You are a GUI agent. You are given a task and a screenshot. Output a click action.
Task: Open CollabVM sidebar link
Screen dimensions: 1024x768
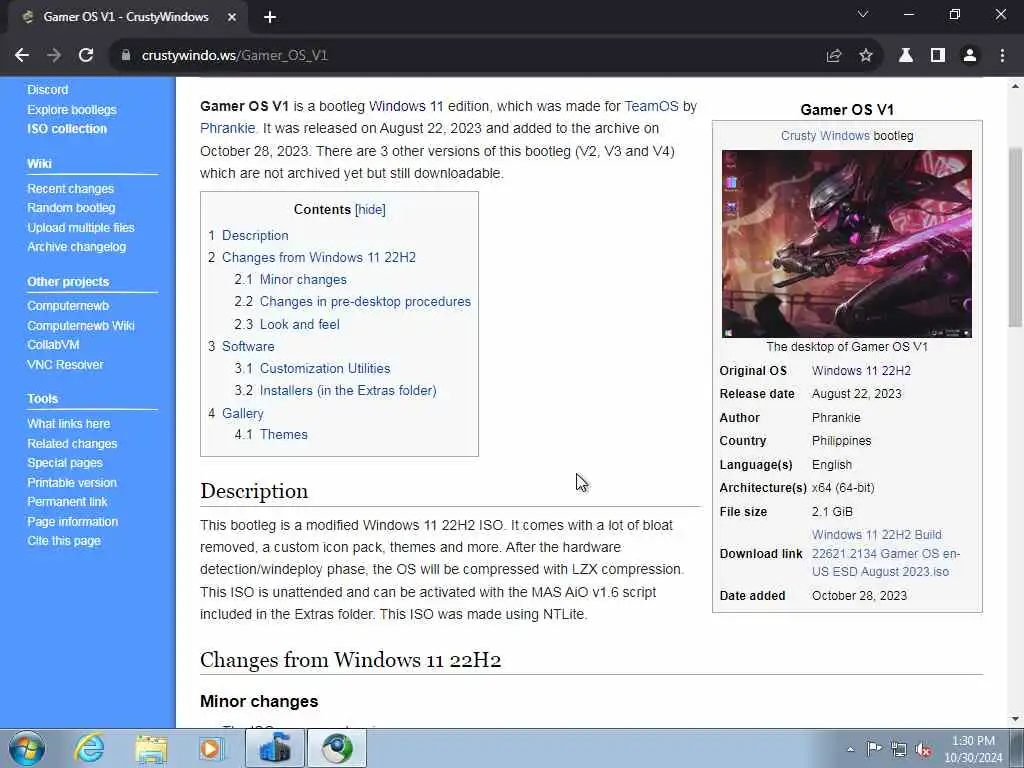click(53, 345)
